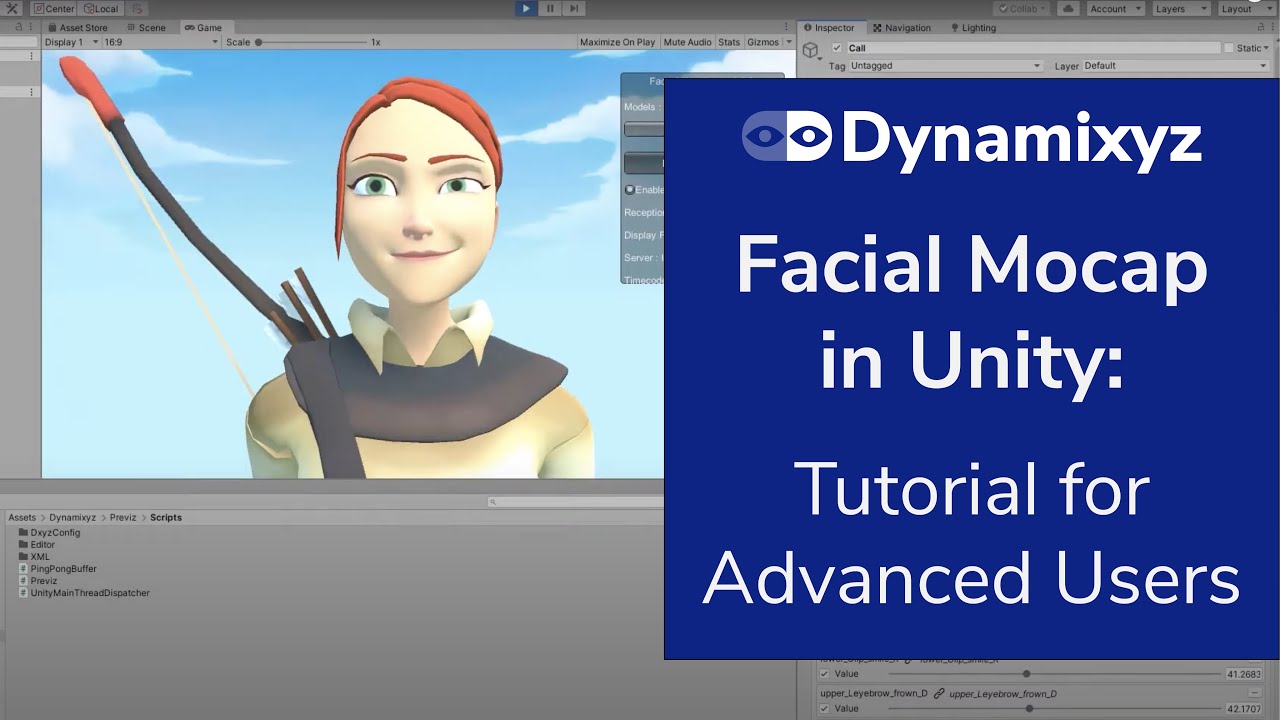Remove upper_Leyebrow_frown_D entry with minus button
Image resolution: width=1280 pixels, height=720 pixels.
[x=1254, y=693]
